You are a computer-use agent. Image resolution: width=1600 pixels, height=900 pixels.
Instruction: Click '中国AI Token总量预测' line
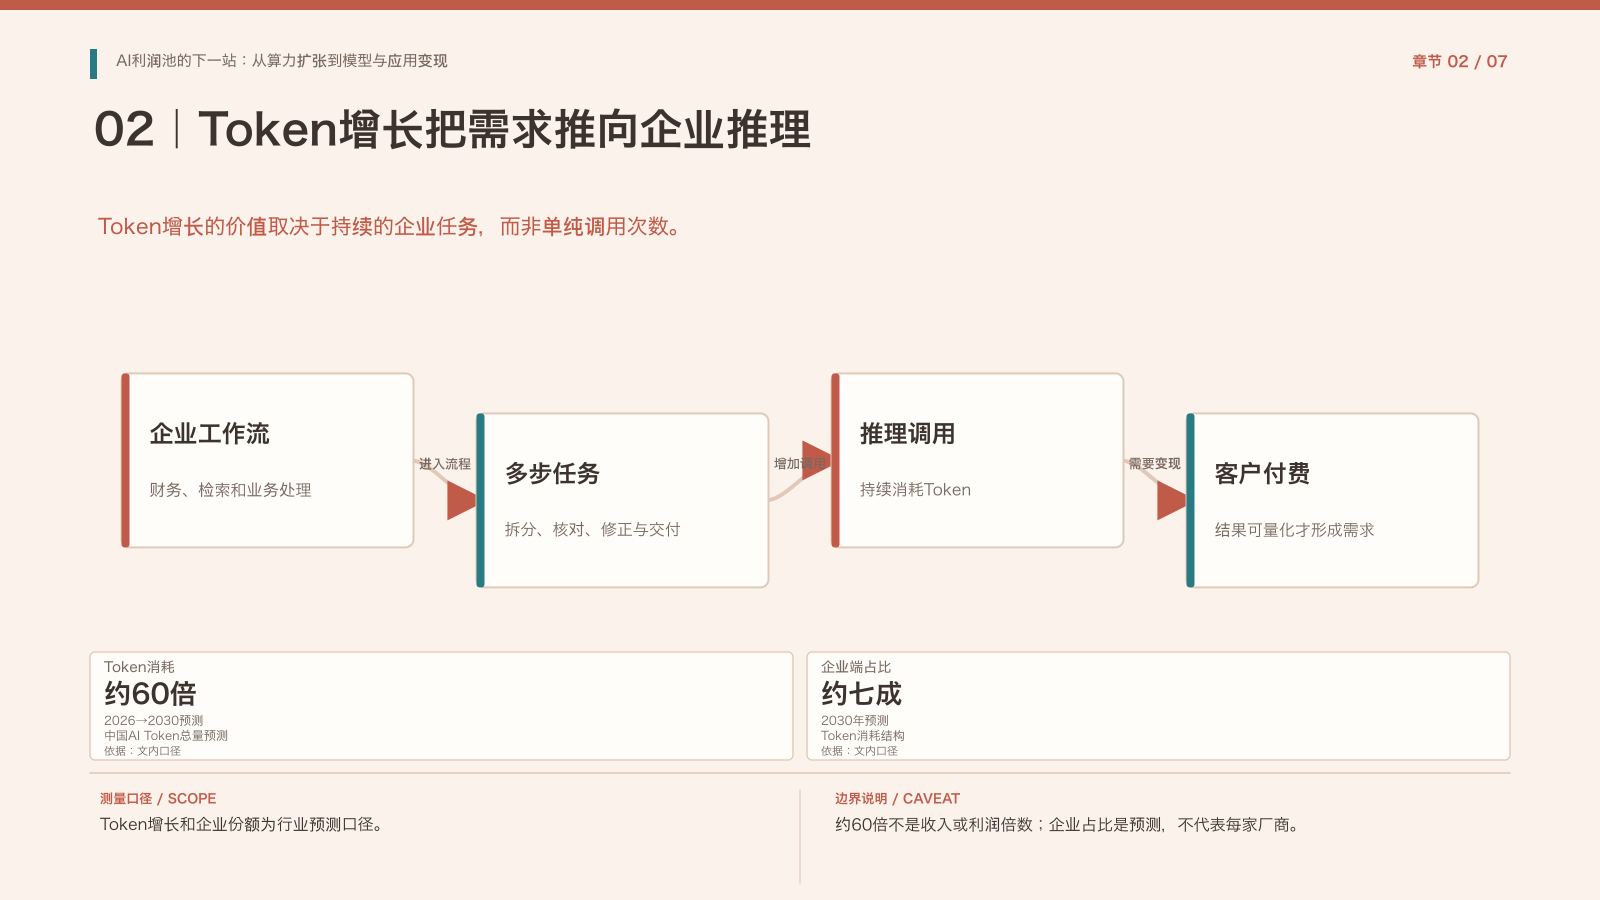coord(166,735)
